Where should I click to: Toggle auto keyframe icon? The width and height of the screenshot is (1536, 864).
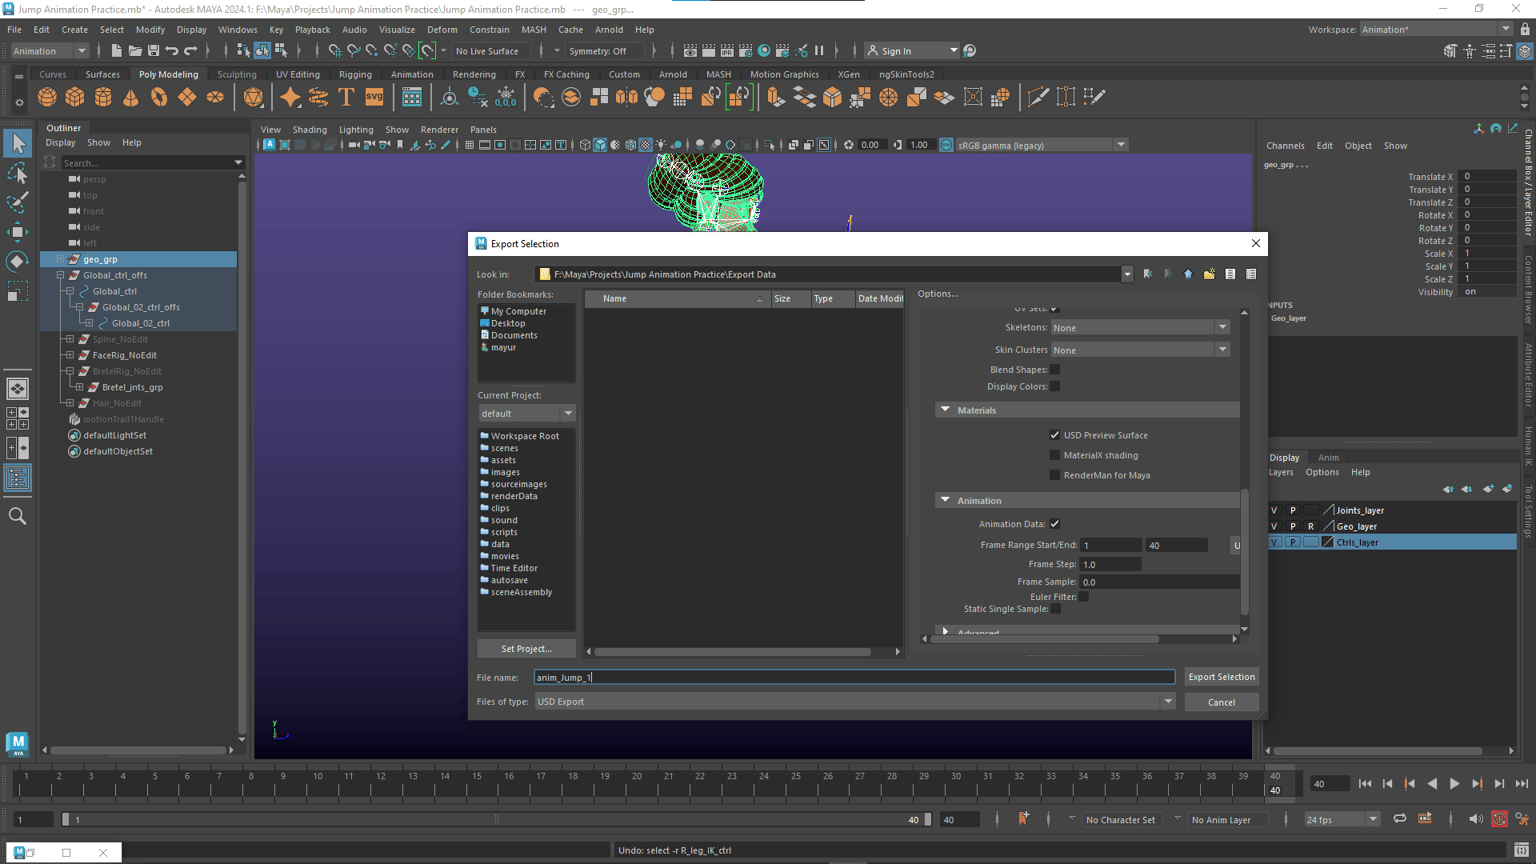click(x=1499, y=819)
